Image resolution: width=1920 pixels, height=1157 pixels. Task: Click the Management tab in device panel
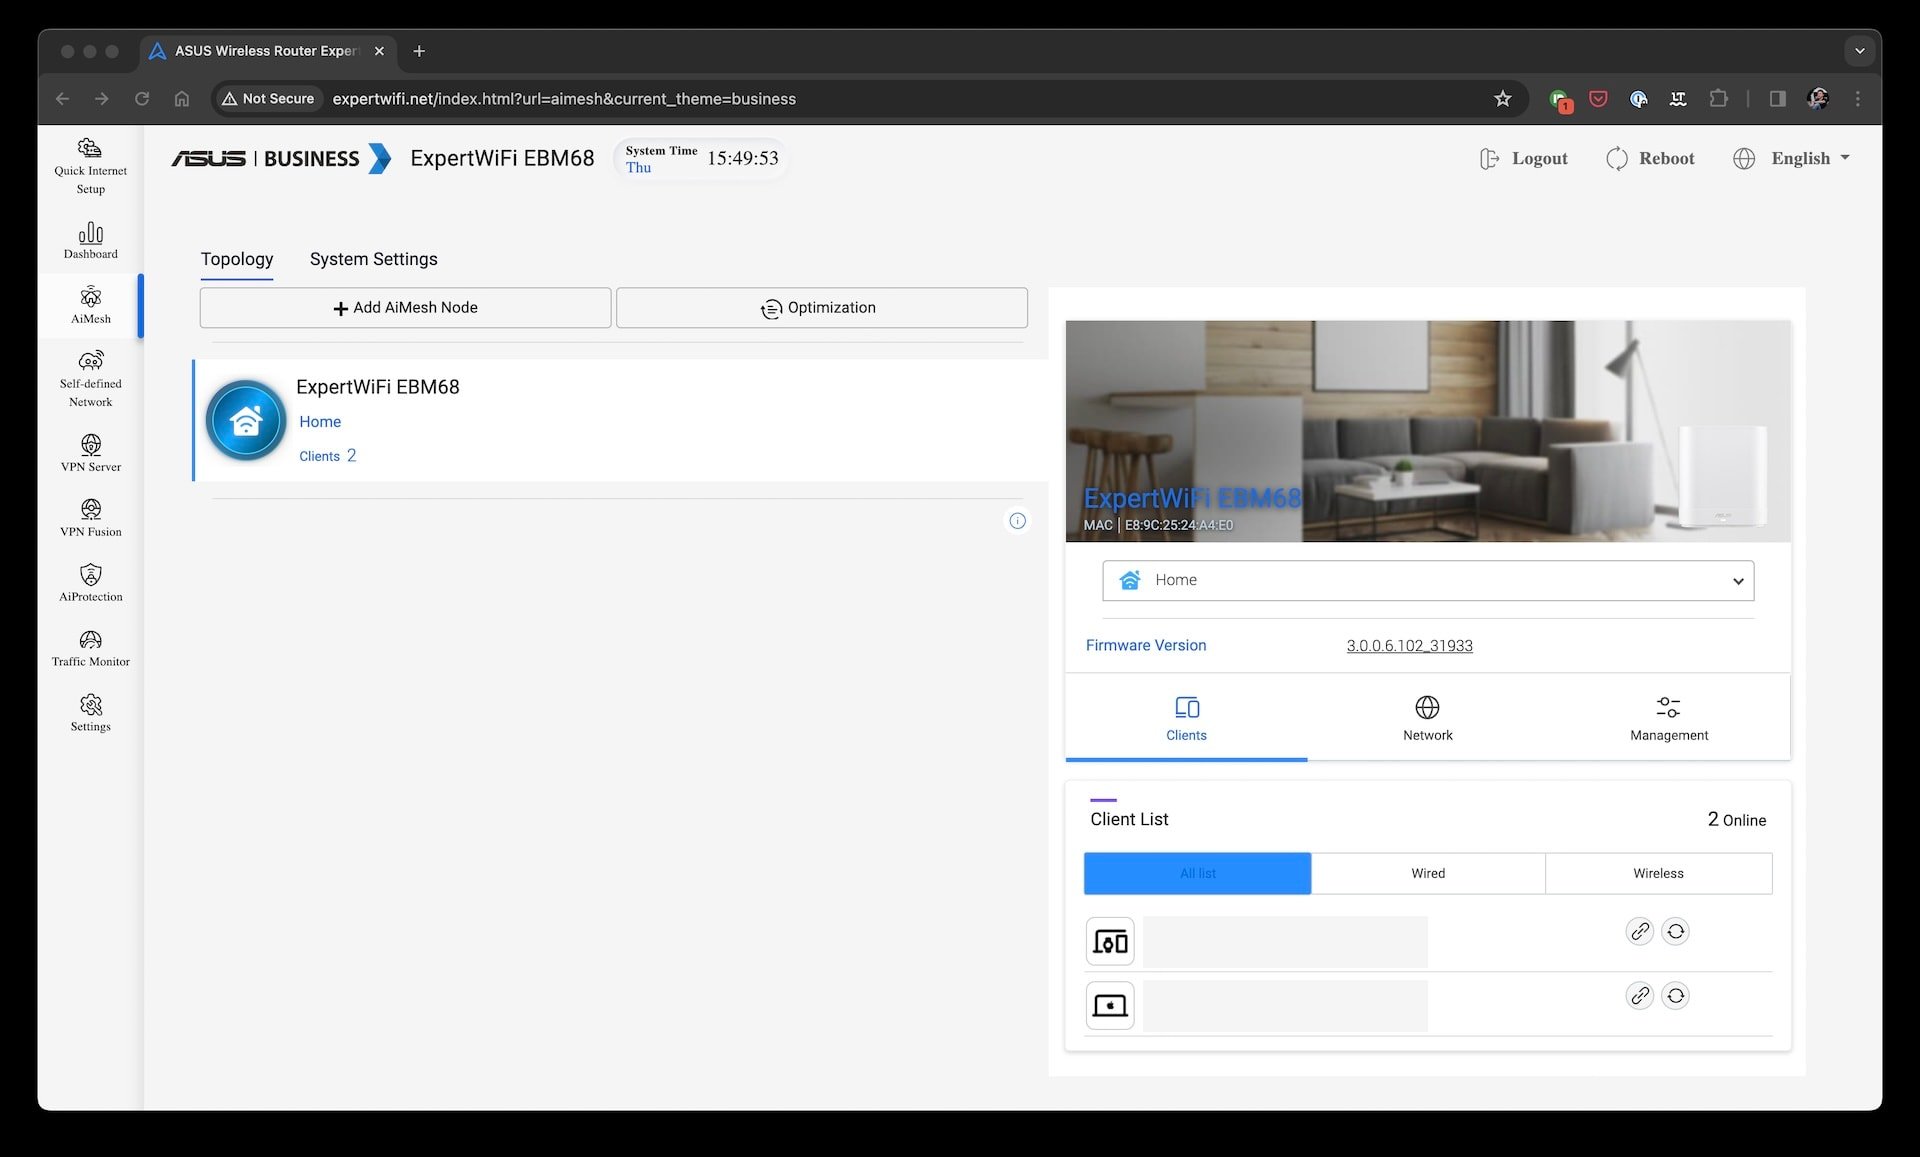pyautogui.click(x=1669, y=716)
